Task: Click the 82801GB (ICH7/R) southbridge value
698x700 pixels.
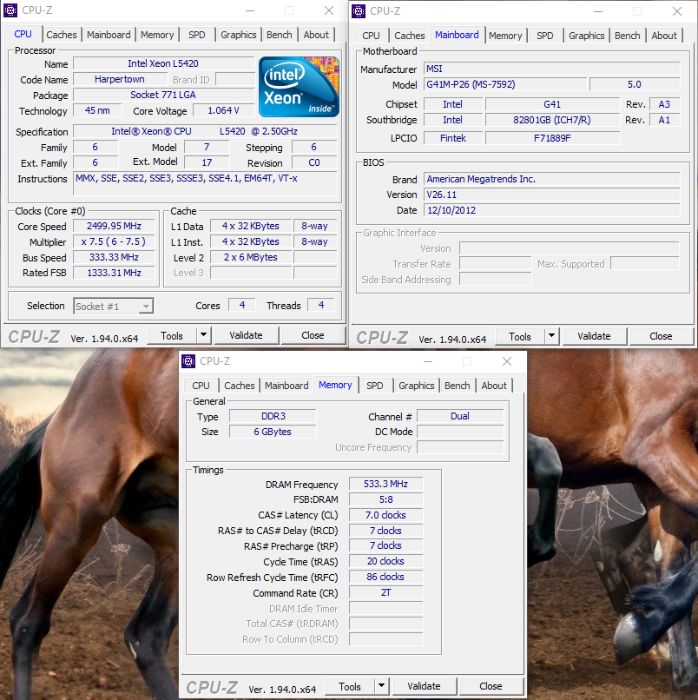Action: (552, 120)
